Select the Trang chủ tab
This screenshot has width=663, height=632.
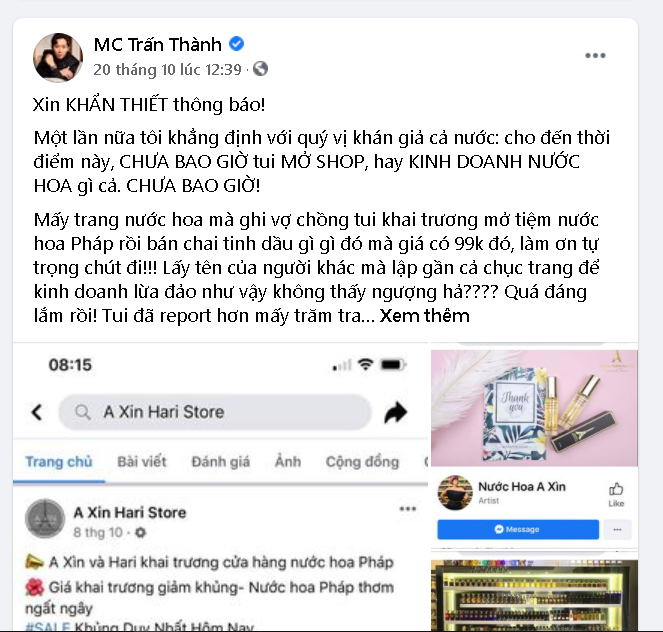coord(59,461)
